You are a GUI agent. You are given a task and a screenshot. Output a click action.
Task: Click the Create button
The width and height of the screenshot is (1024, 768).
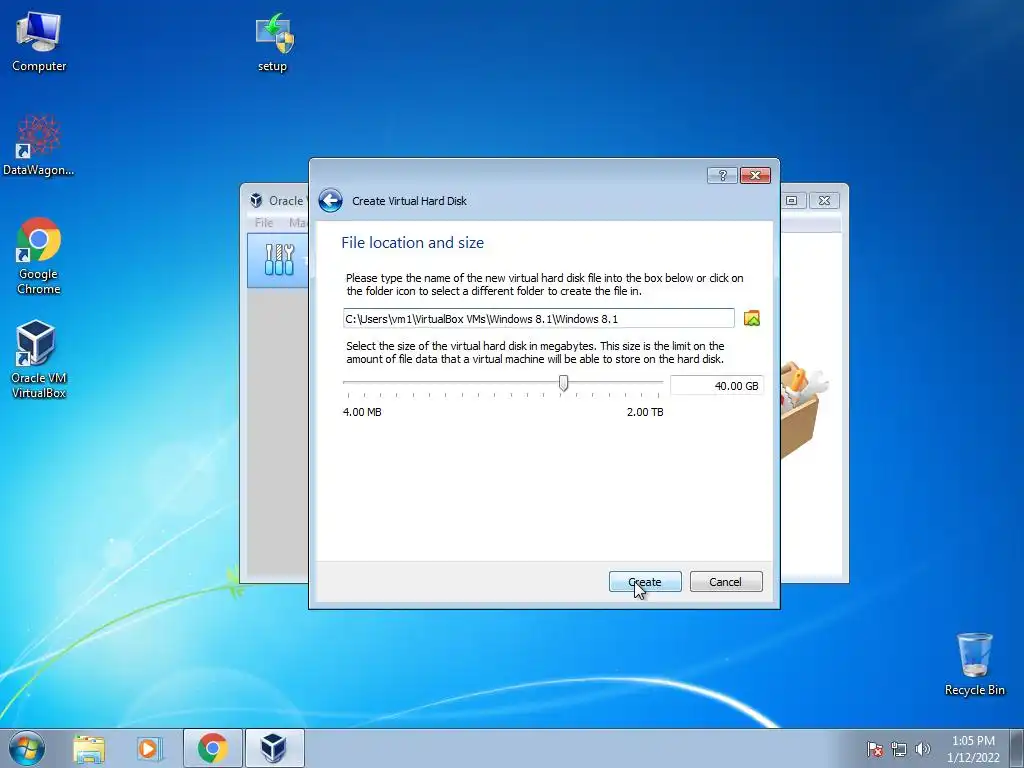pyautogui.click(x=645, y=582)
